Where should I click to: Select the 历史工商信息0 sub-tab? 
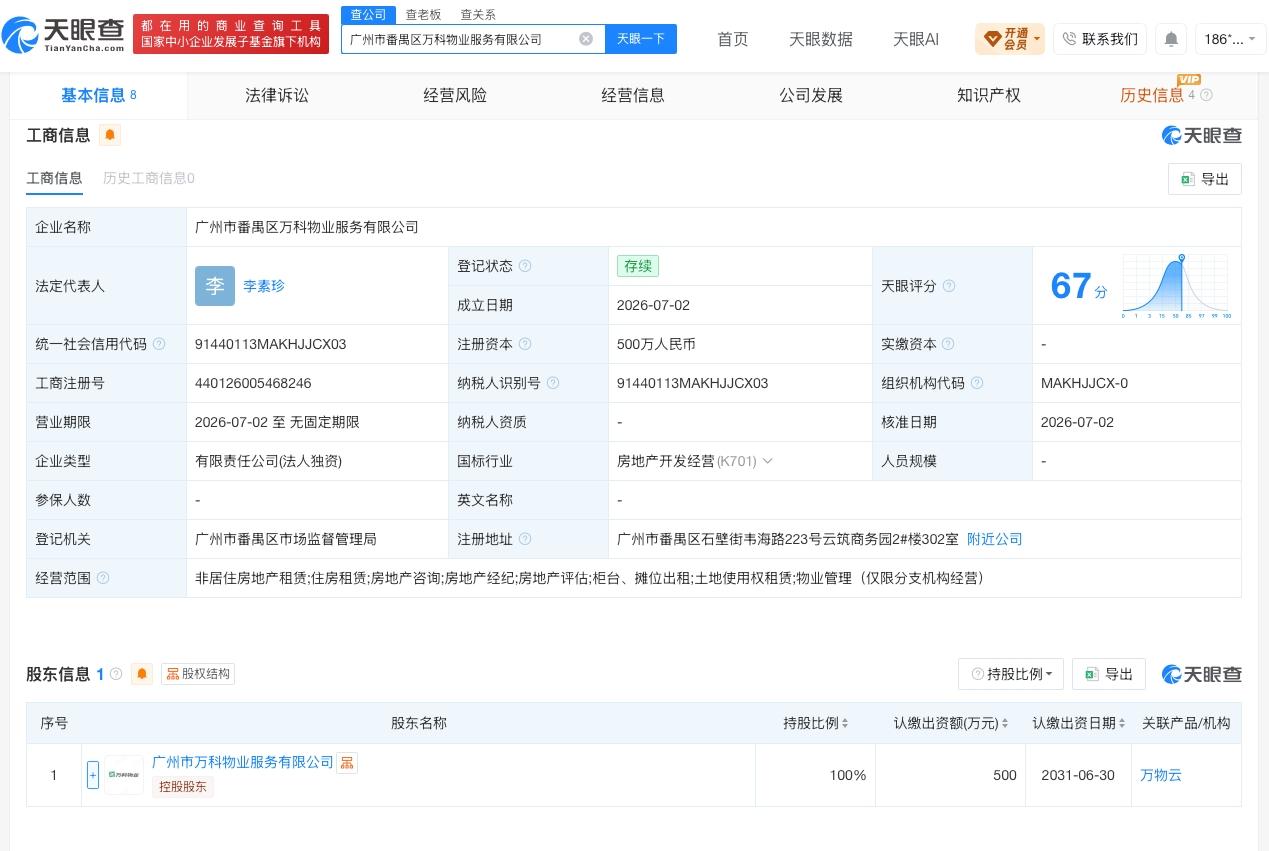click(x=149, y=178)
